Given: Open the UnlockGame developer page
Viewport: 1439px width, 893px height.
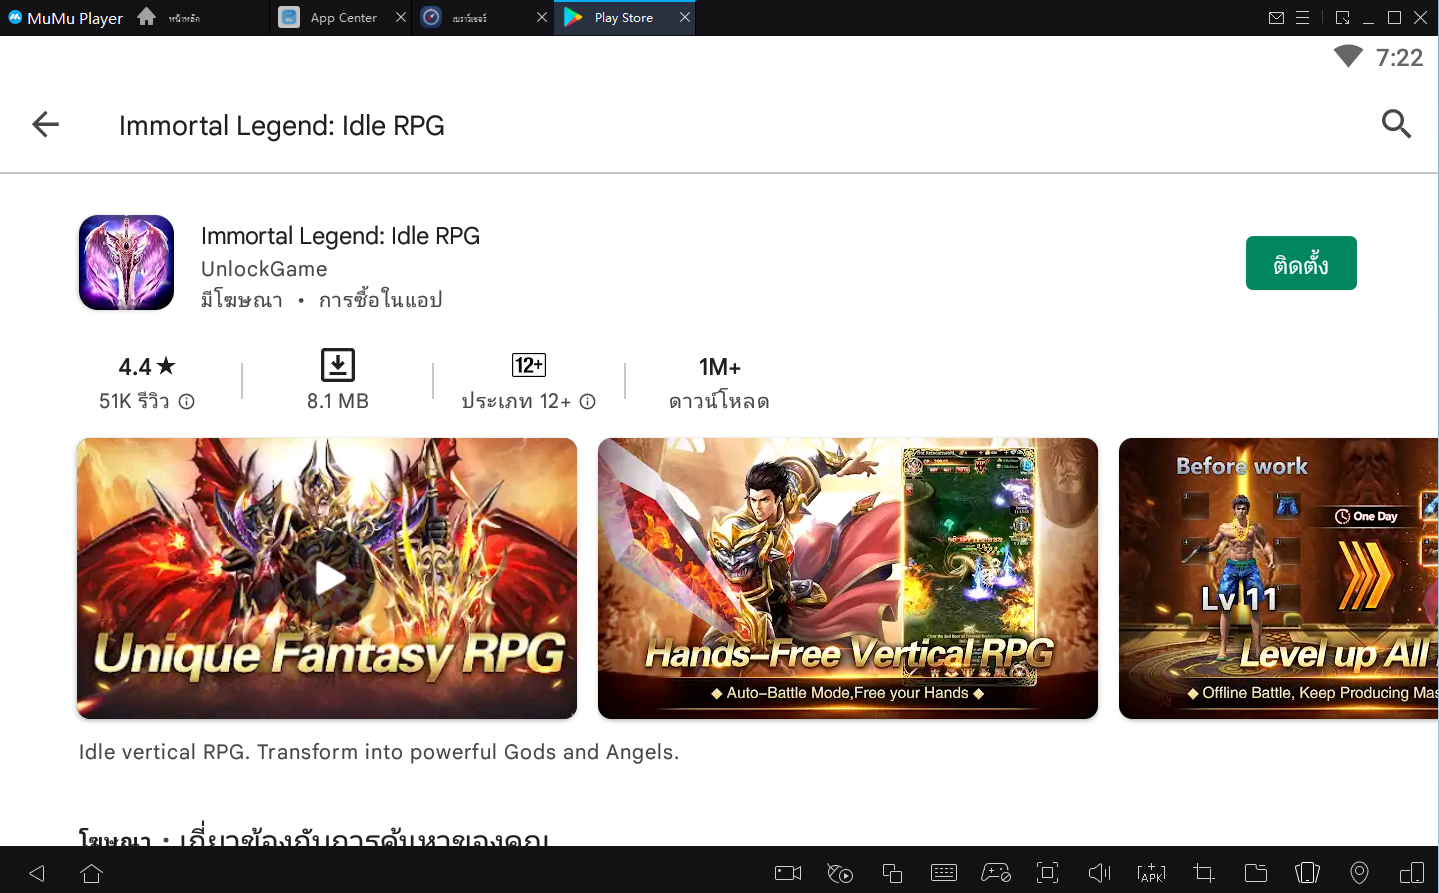Looking at the screenshot, I should (264, 269).
